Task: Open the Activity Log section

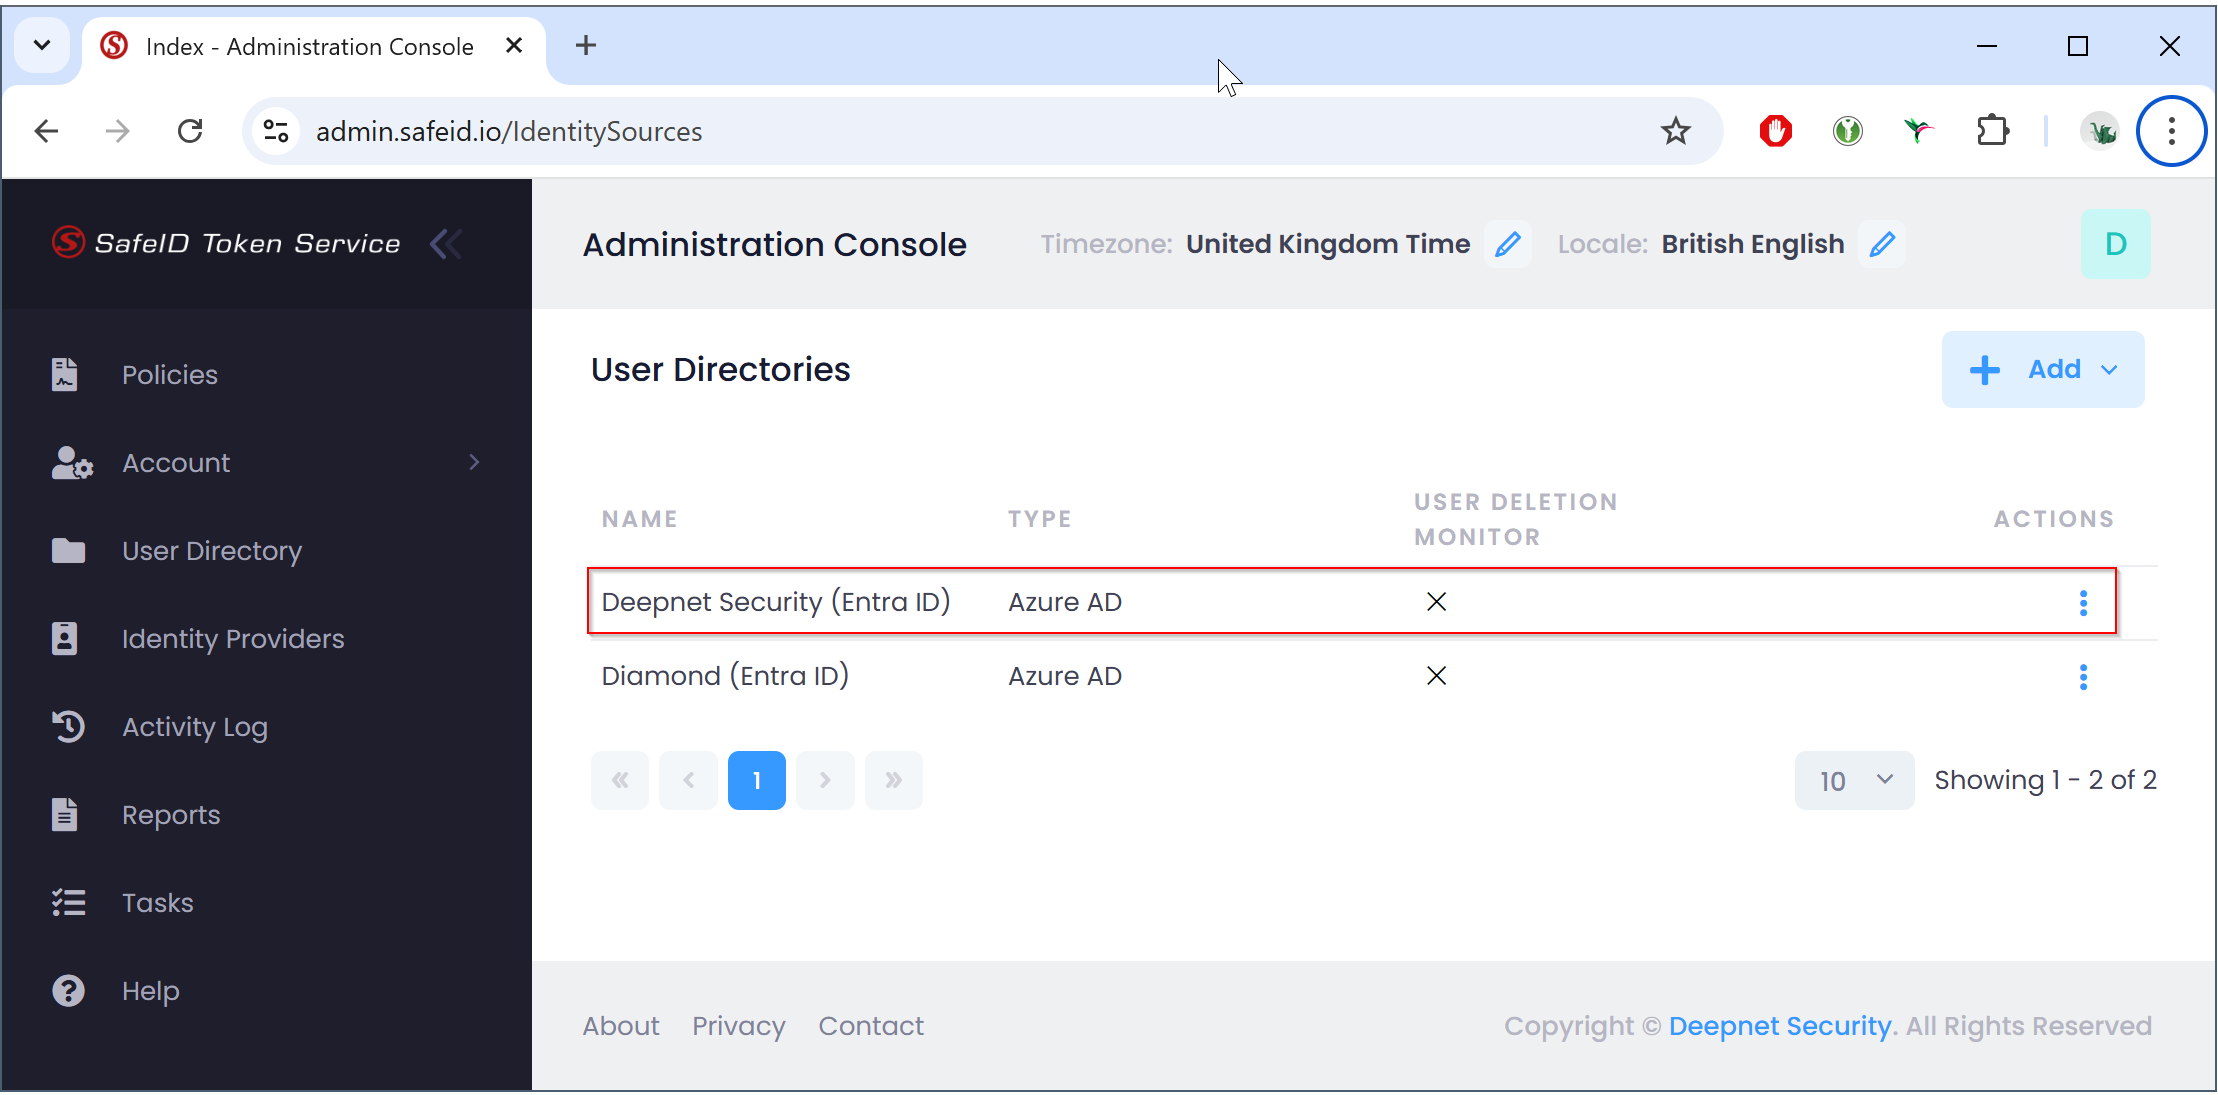Action: (194, 727)
